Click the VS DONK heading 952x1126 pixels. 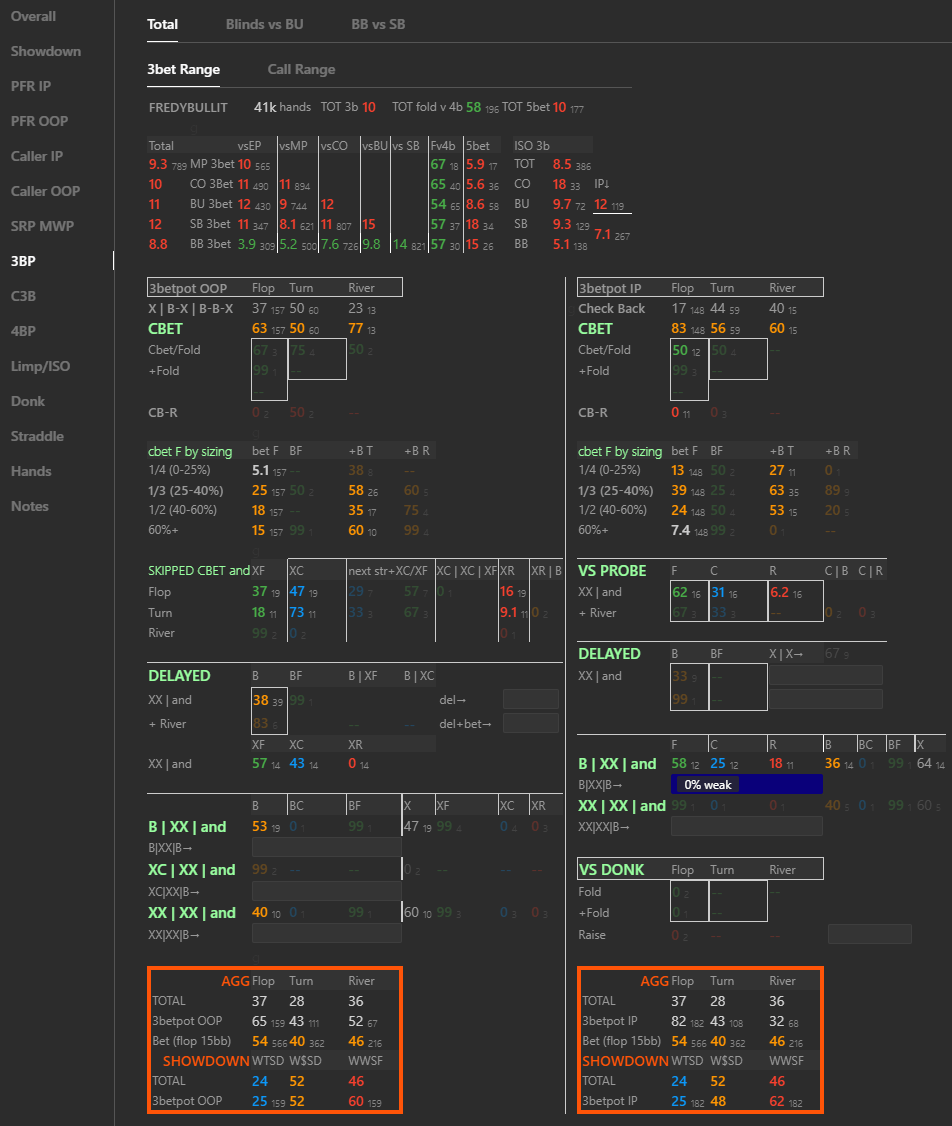(x=612, y=870)
